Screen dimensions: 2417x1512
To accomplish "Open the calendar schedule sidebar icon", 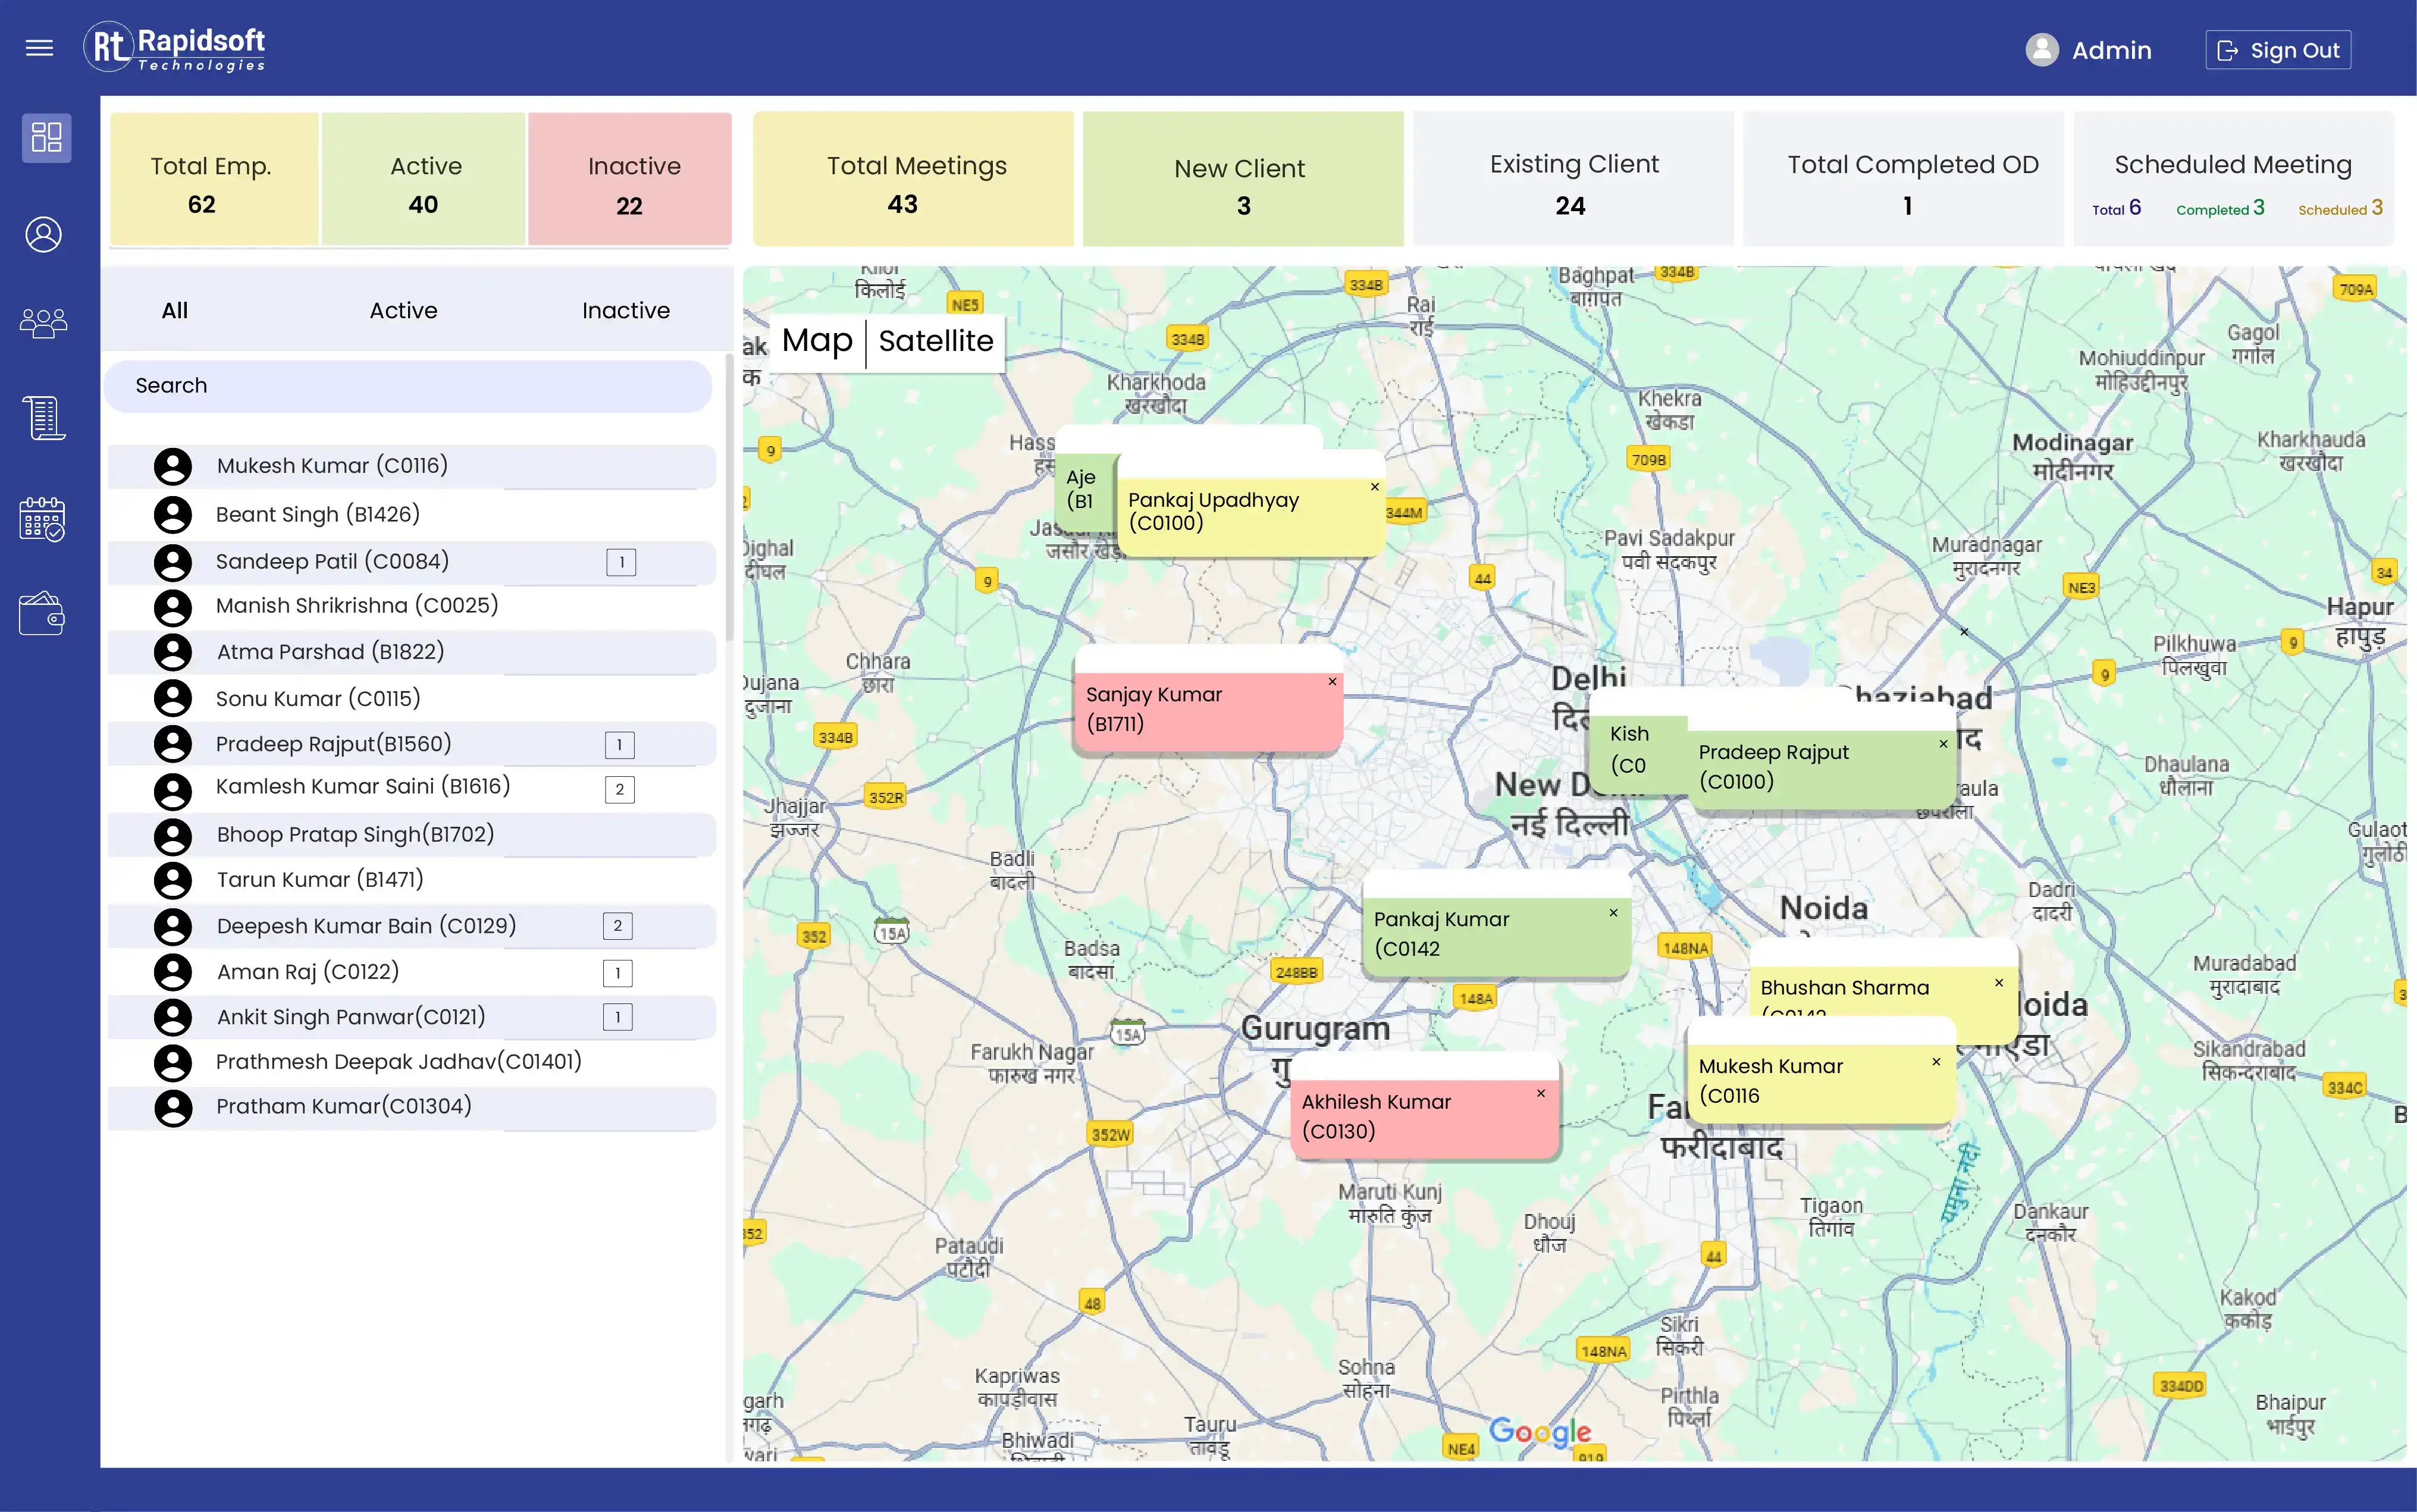I will [x=43, y=519].
